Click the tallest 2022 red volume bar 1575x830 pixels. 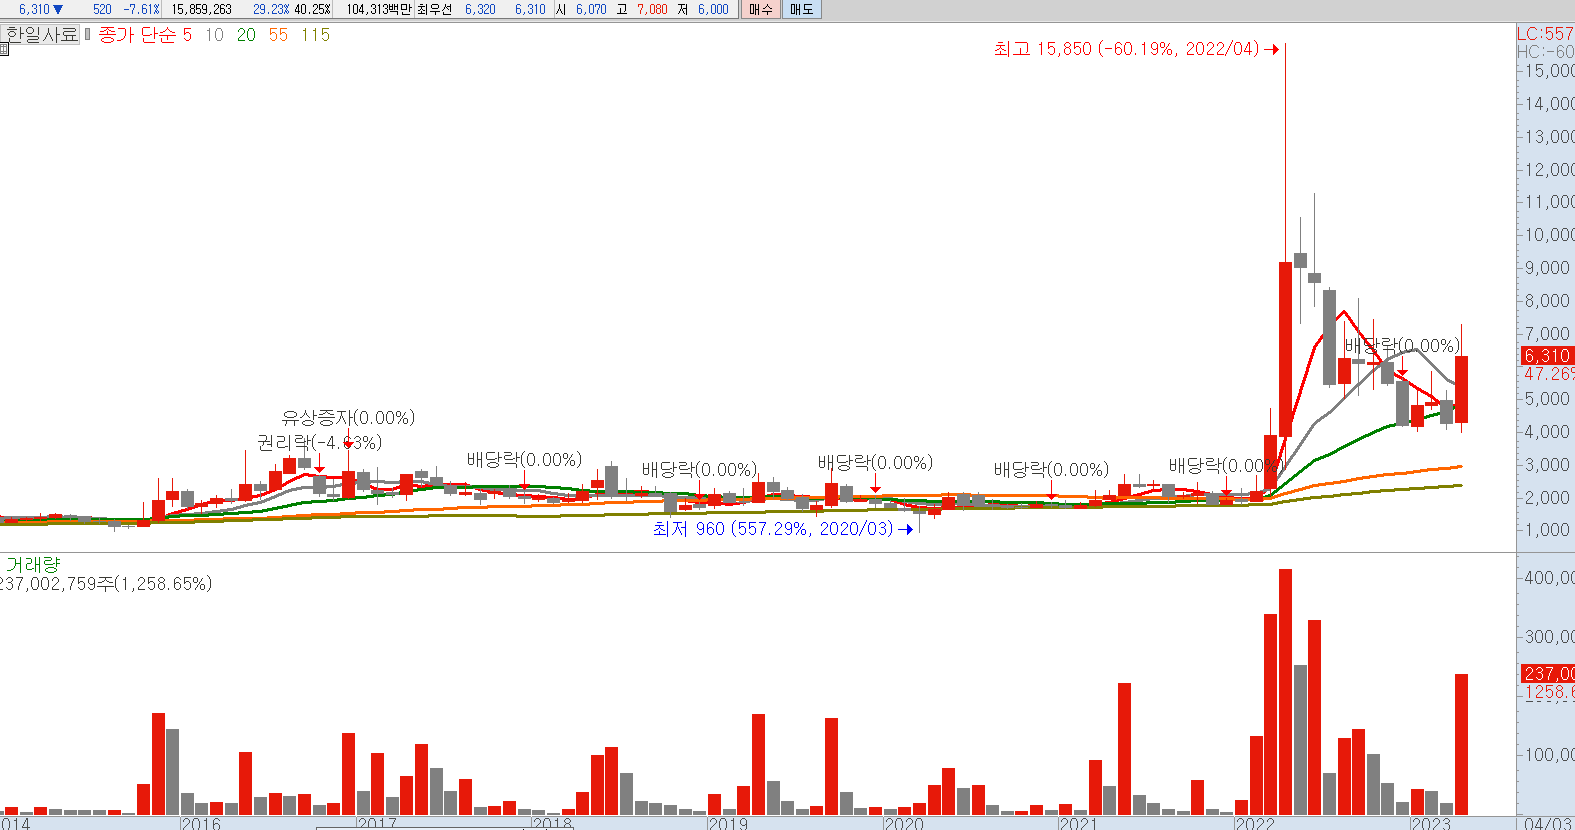pos(1285,692)
